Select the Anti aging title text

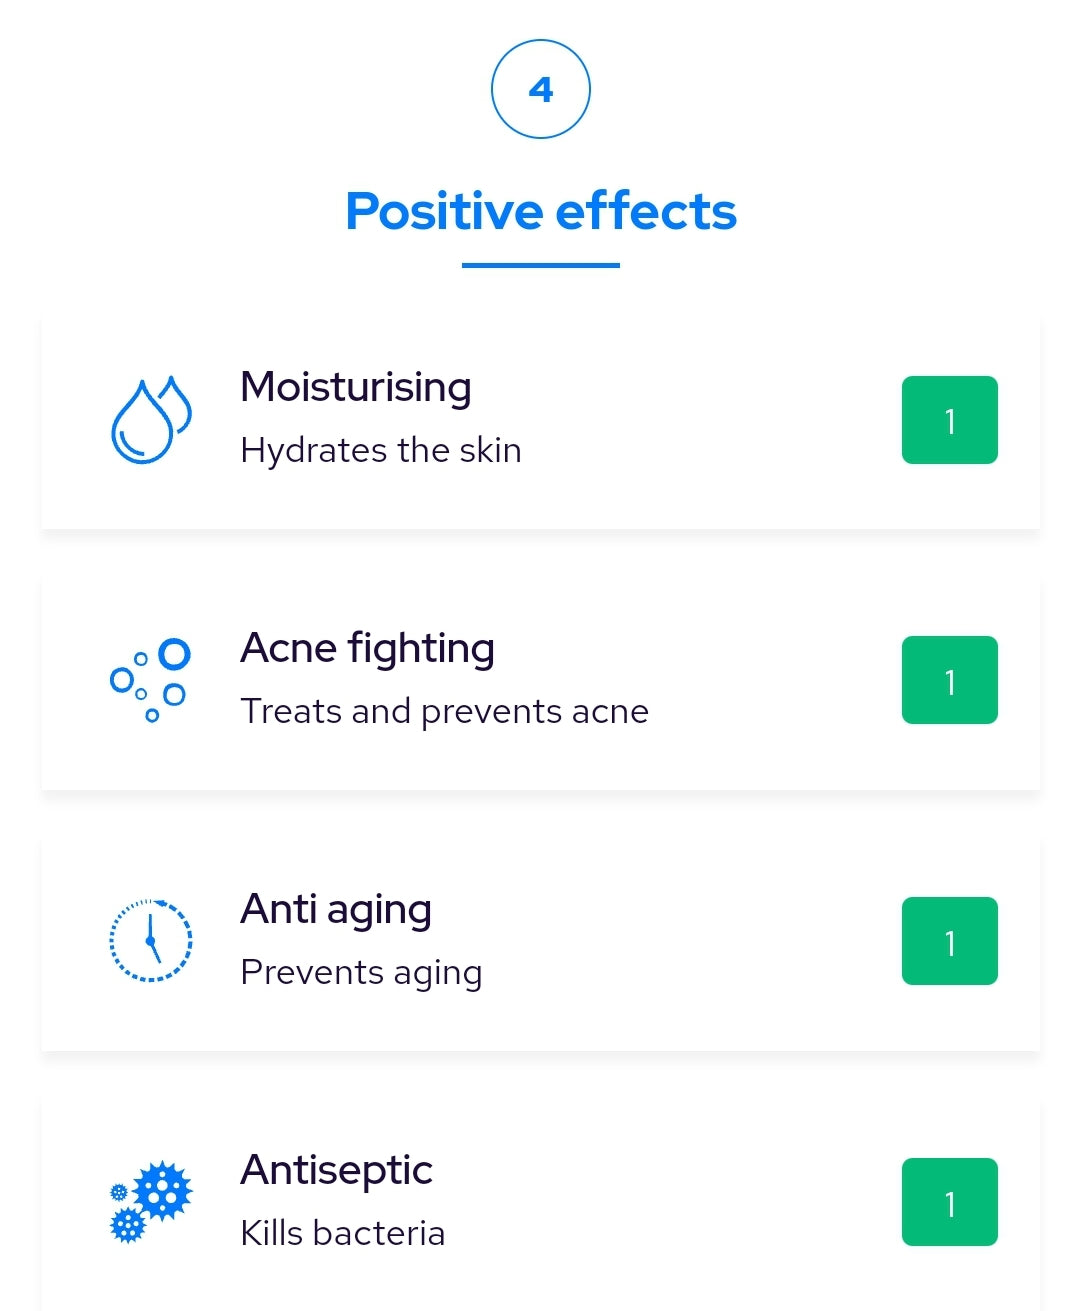pyautogui.click(x=336, y=909)
